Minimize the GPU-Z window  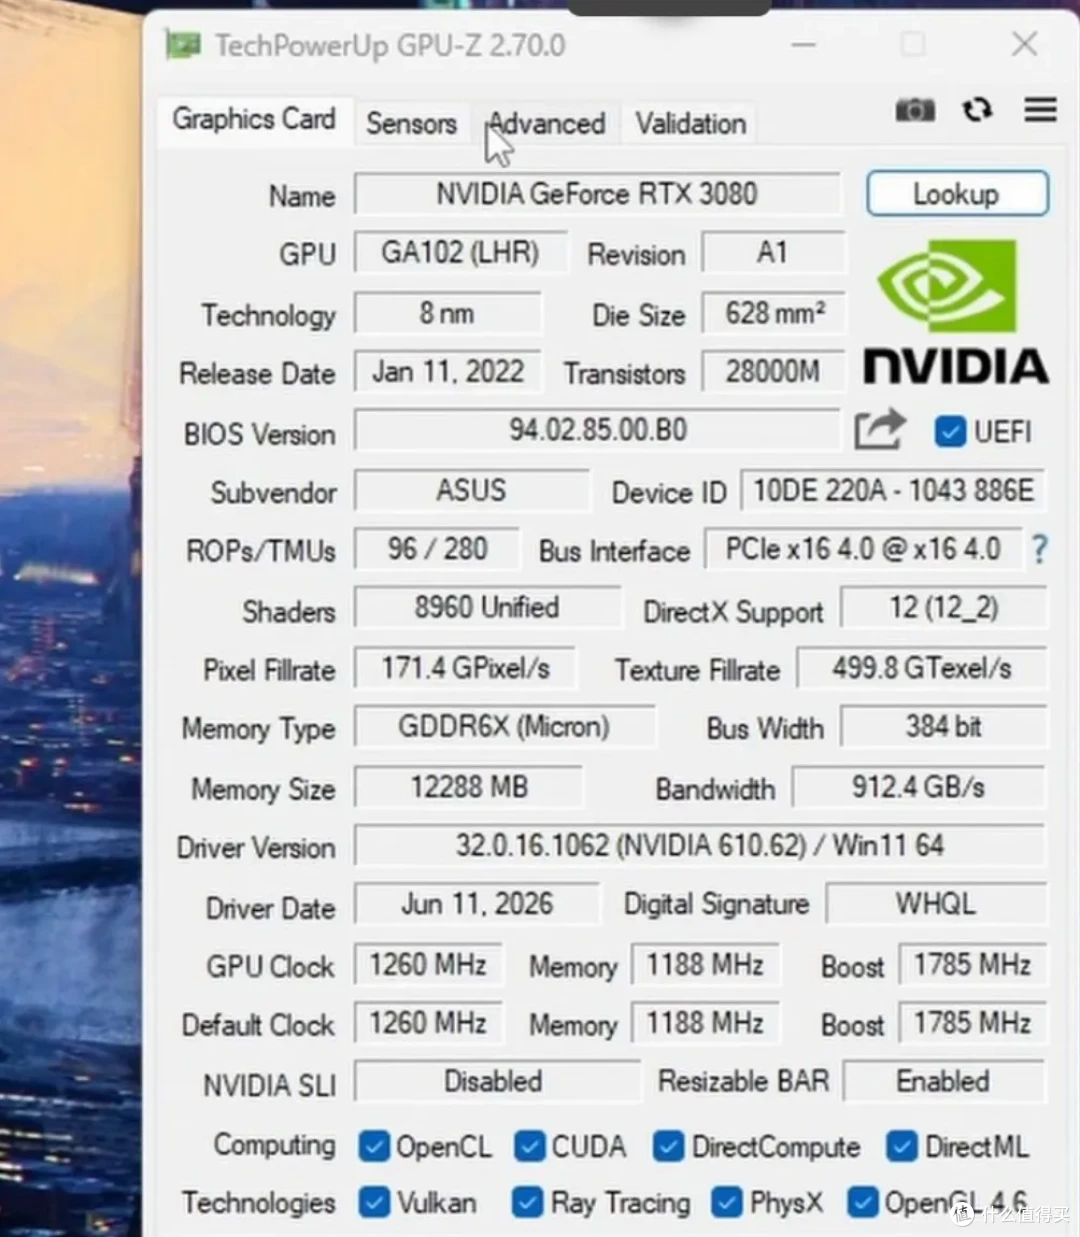click(x=803, y=44)
